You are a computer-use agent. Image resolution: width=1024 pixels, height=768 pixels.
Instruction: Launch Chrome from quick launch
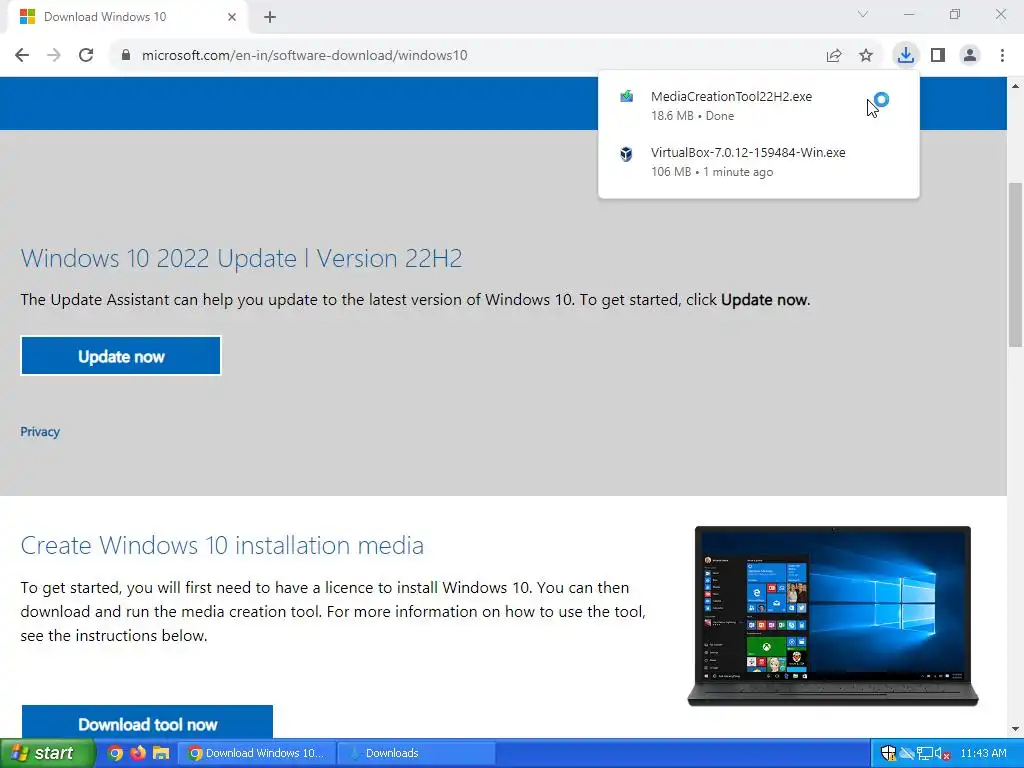(x=115, y=753)
